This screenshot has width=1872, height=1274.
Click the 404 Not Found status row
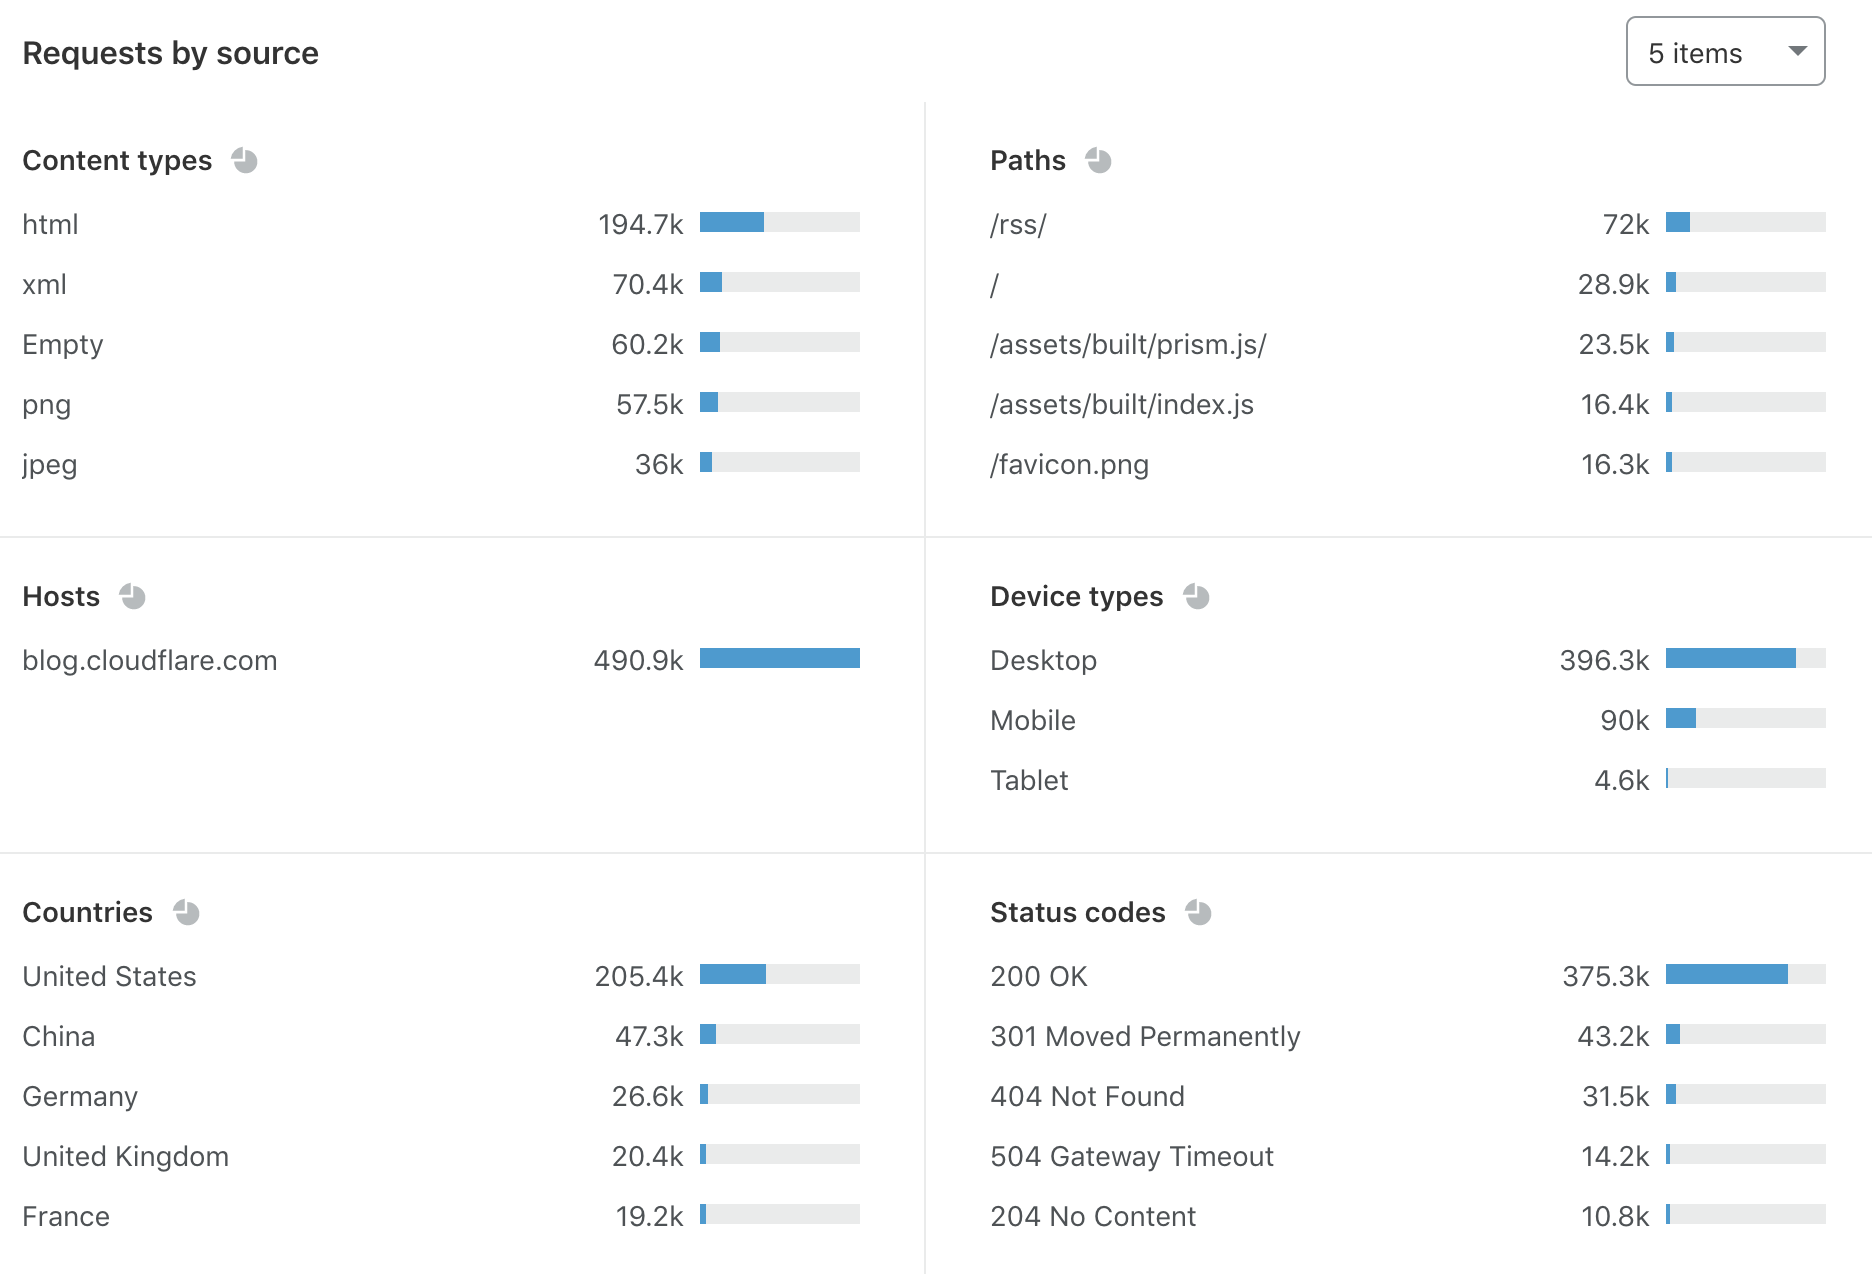point(1087,1097)
